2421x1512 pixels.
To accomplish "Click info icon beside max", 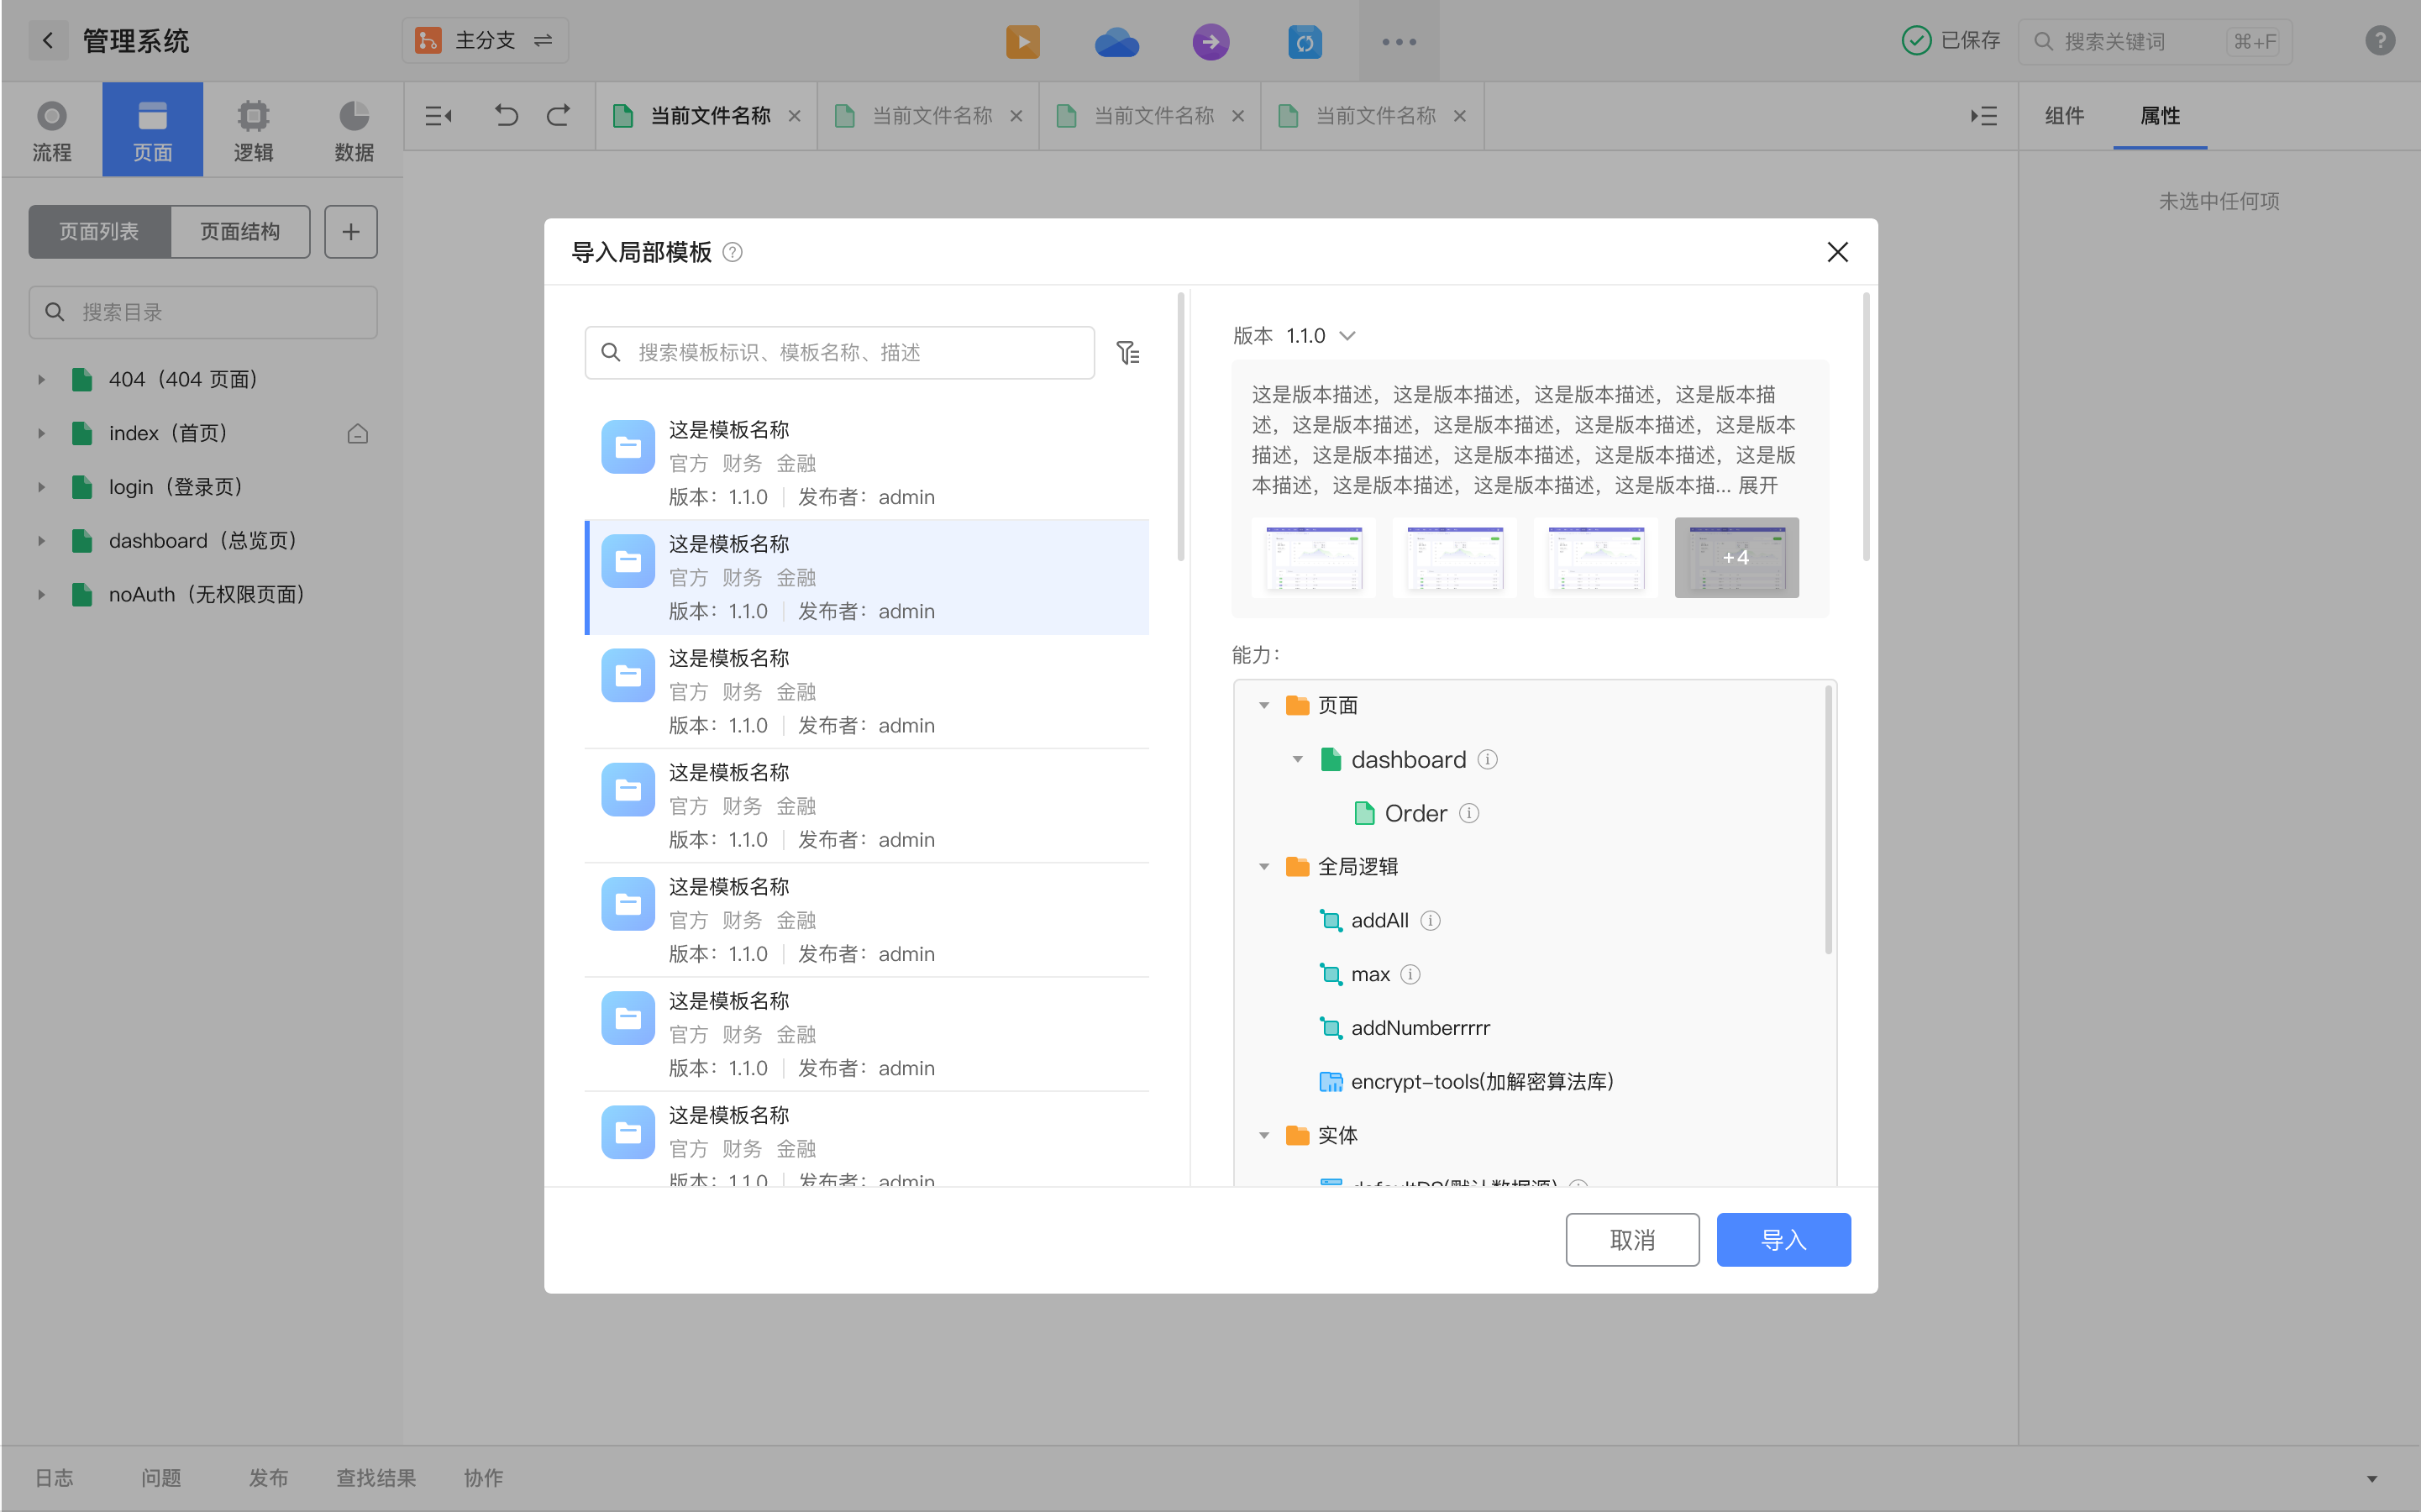I will pyautogui.click(x=1410, y=974).
